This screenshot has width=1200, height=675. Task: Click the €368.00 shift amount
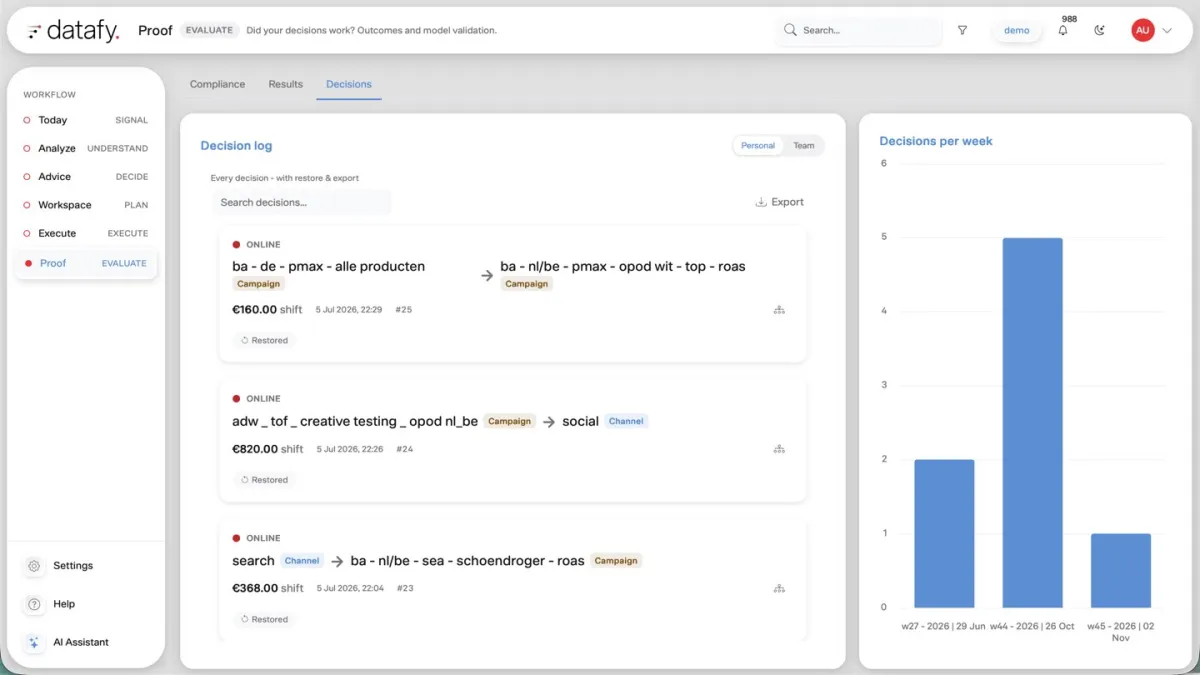tap(267, 588)
